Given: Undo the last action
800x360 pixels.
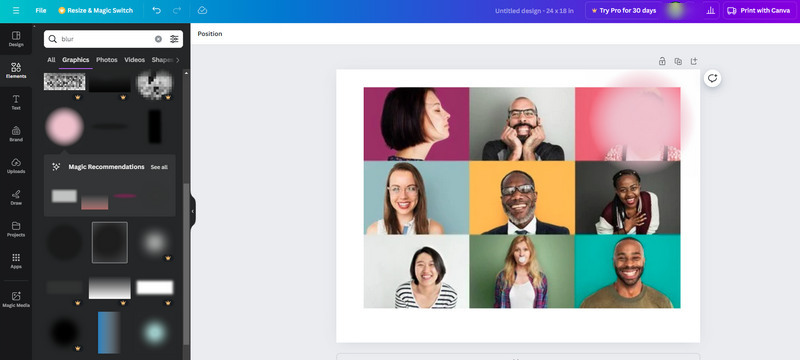Looking at the screenshot, I should point(157,10).
